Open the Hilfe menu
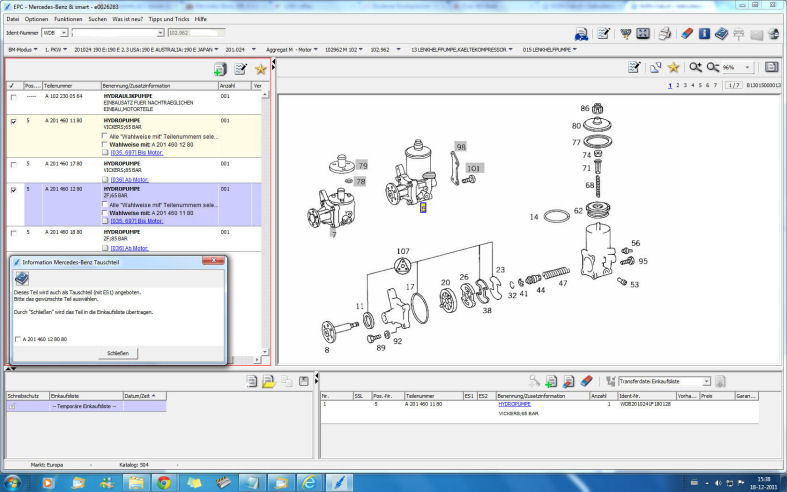Image resolution: width=787 pixels, height=492 pixels. 201,19
